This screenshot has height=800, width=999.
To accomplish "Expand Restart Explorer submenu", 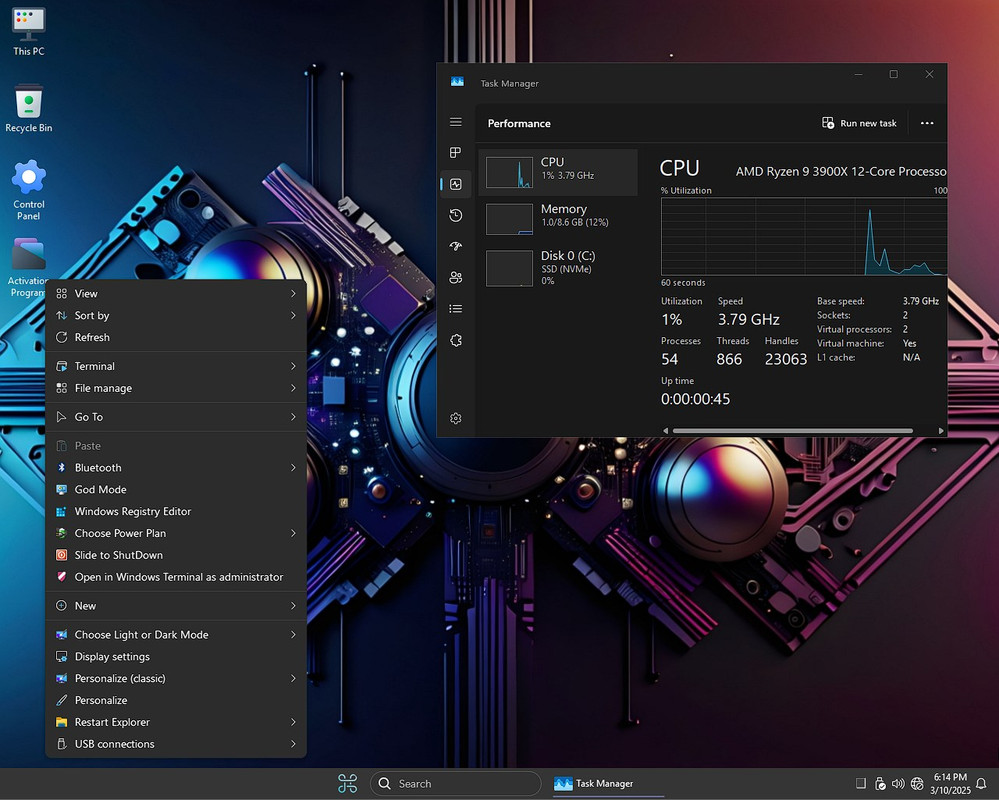I will [176, 722].
